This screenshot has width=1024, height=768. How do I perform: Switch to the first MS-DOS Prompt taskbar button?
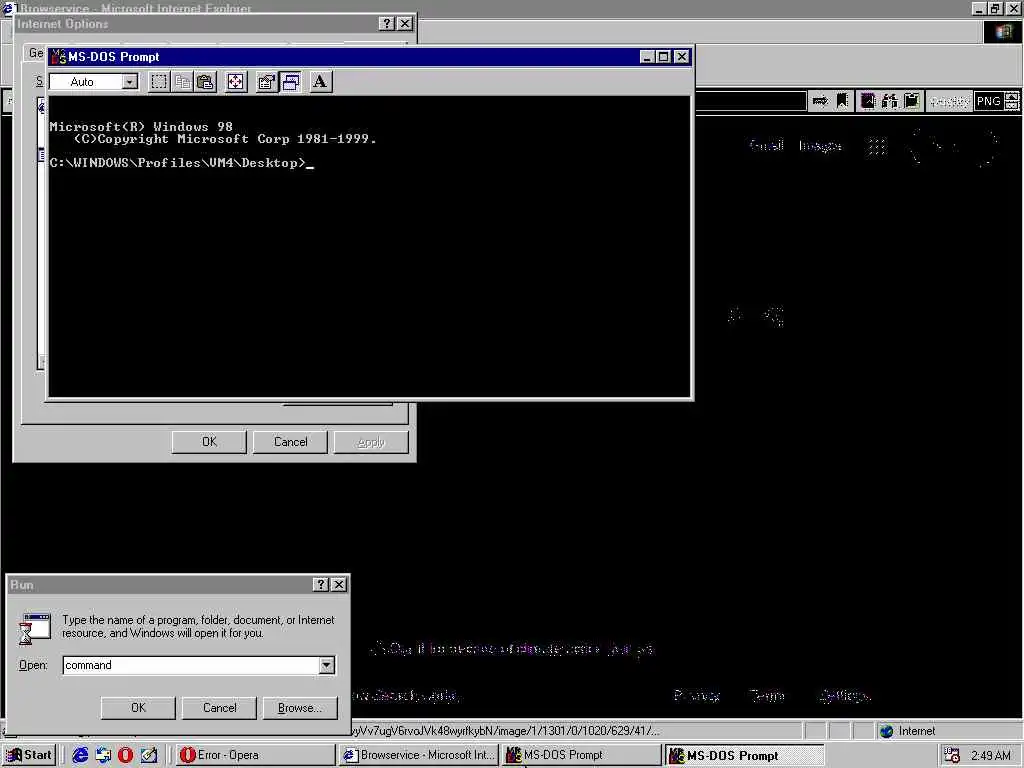[582, 755]
